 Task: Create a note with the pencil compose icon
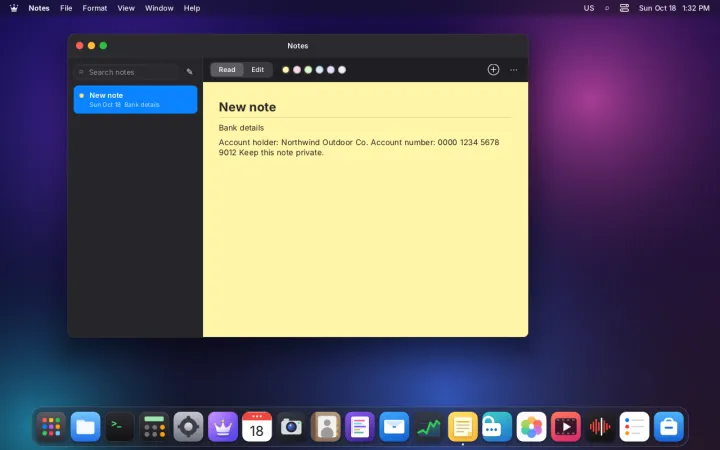[x=189, y=72]
